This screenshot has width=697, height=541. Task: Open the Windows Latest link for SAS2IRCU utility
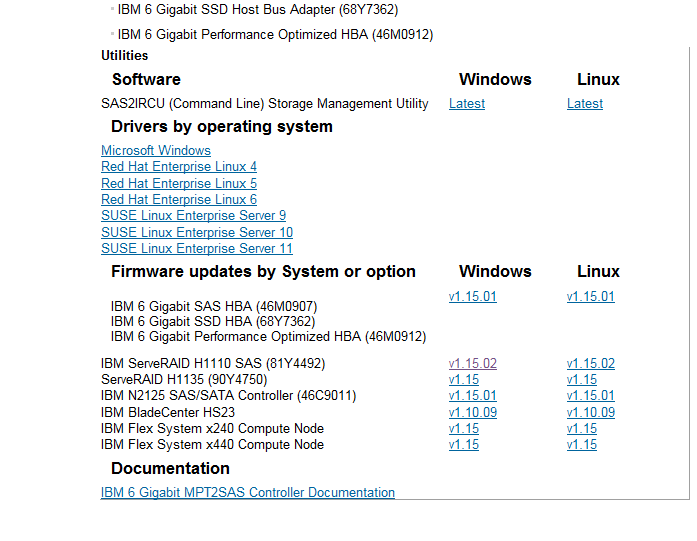click(467, 104)
